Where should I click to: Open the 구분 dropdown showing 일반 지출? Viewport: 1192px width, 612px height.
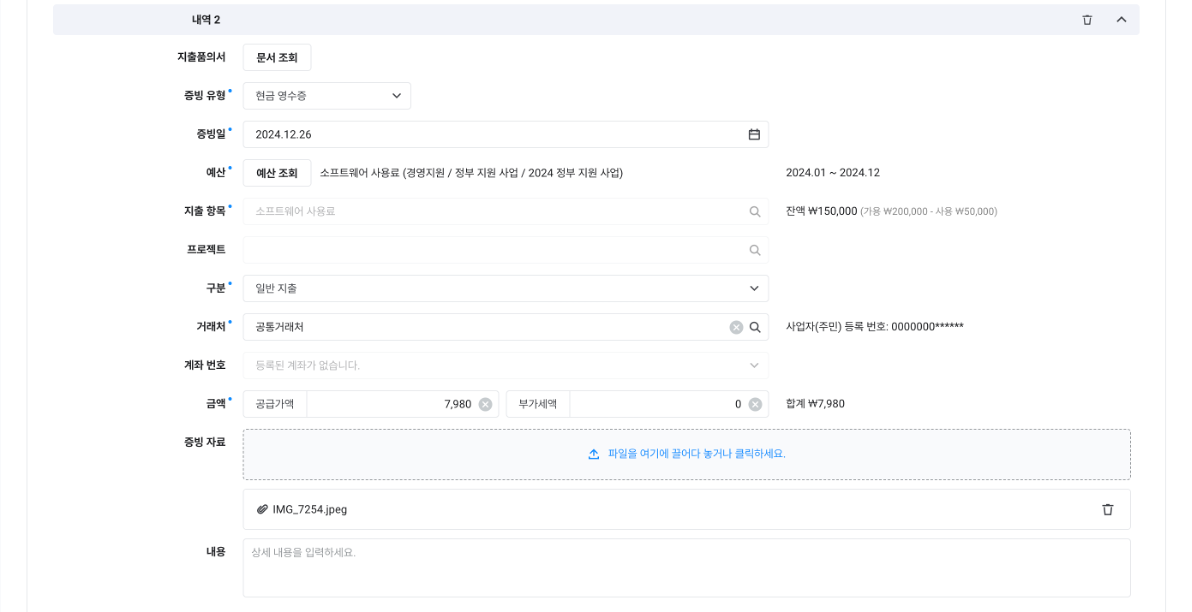coord(505,289)
